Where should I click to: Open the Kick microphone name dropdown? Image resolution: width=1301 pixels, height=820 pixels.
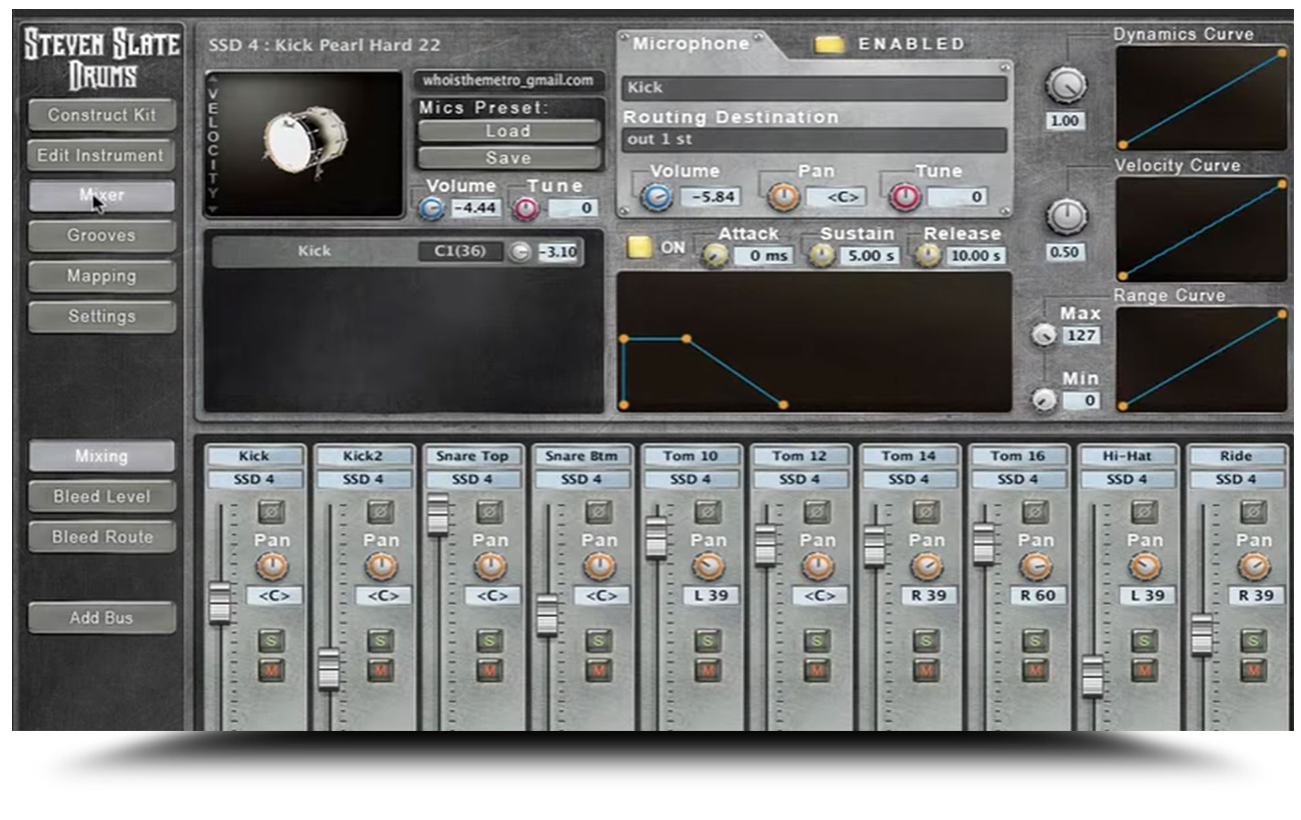[x=814, y=88]
